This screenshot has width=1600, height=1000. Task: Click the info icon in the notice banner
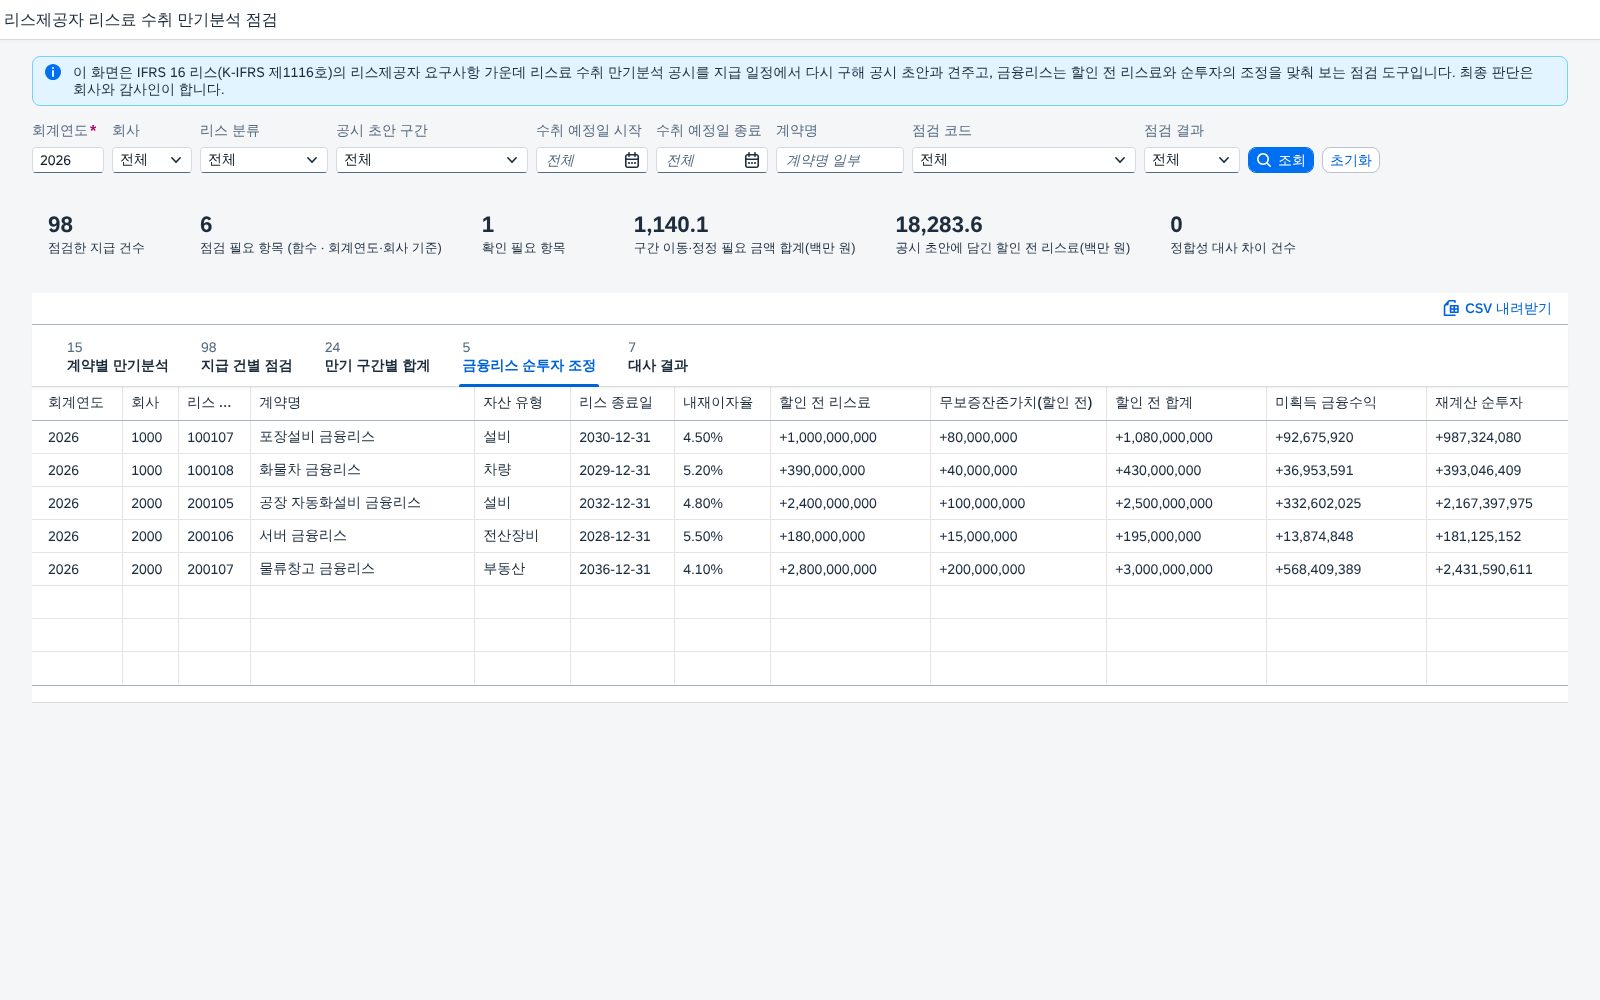53,72
